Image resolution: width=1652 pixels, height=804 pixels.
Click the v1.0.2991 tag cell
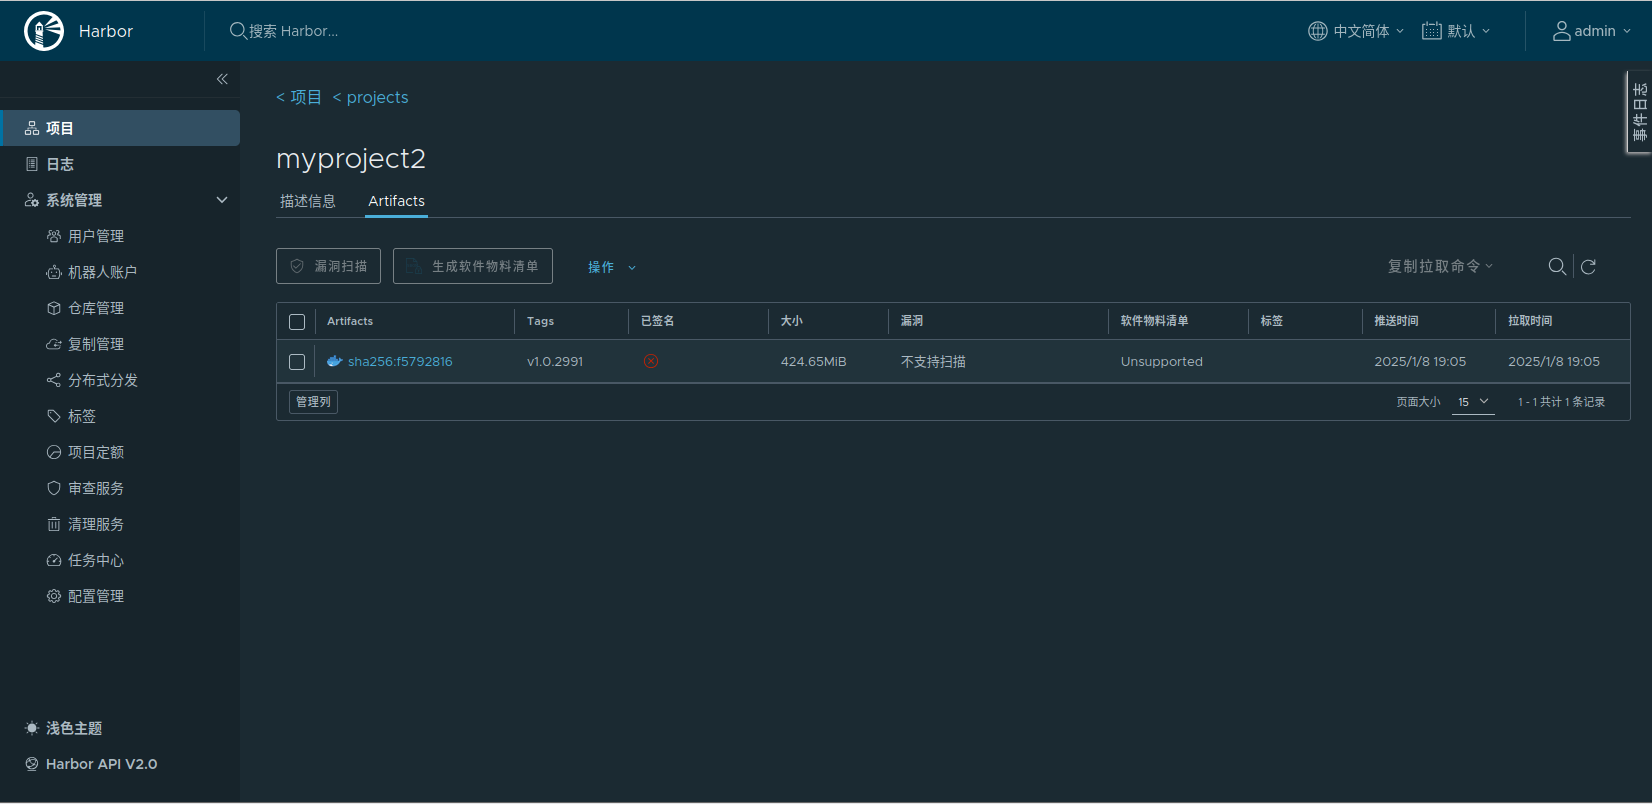click(555, 361)
